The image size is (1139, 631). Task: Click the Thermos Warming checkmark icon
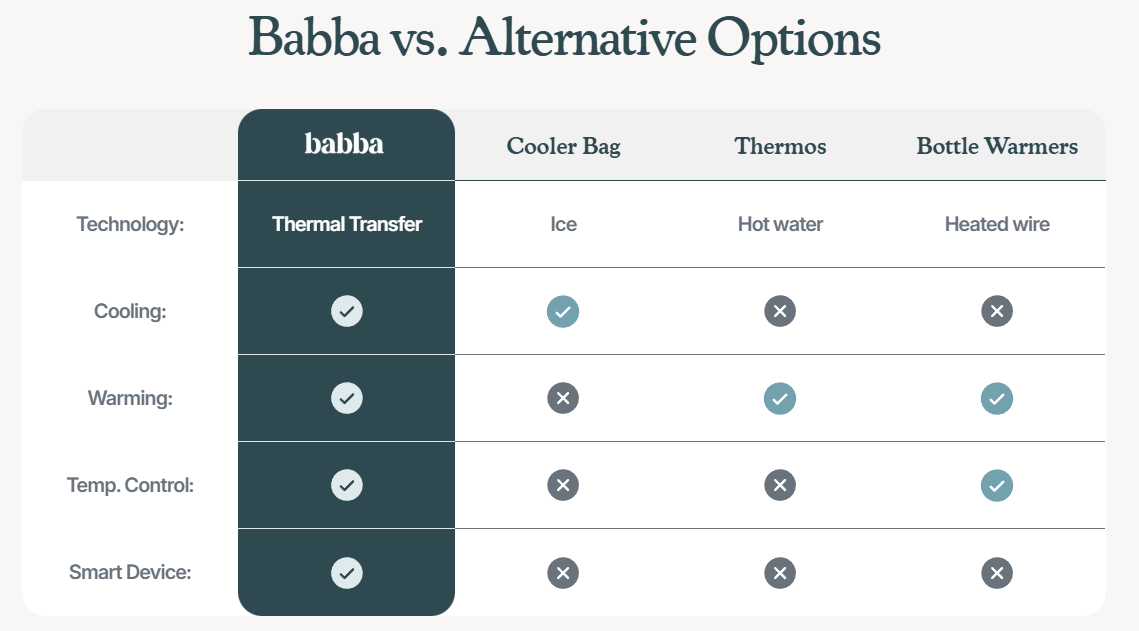780,399
